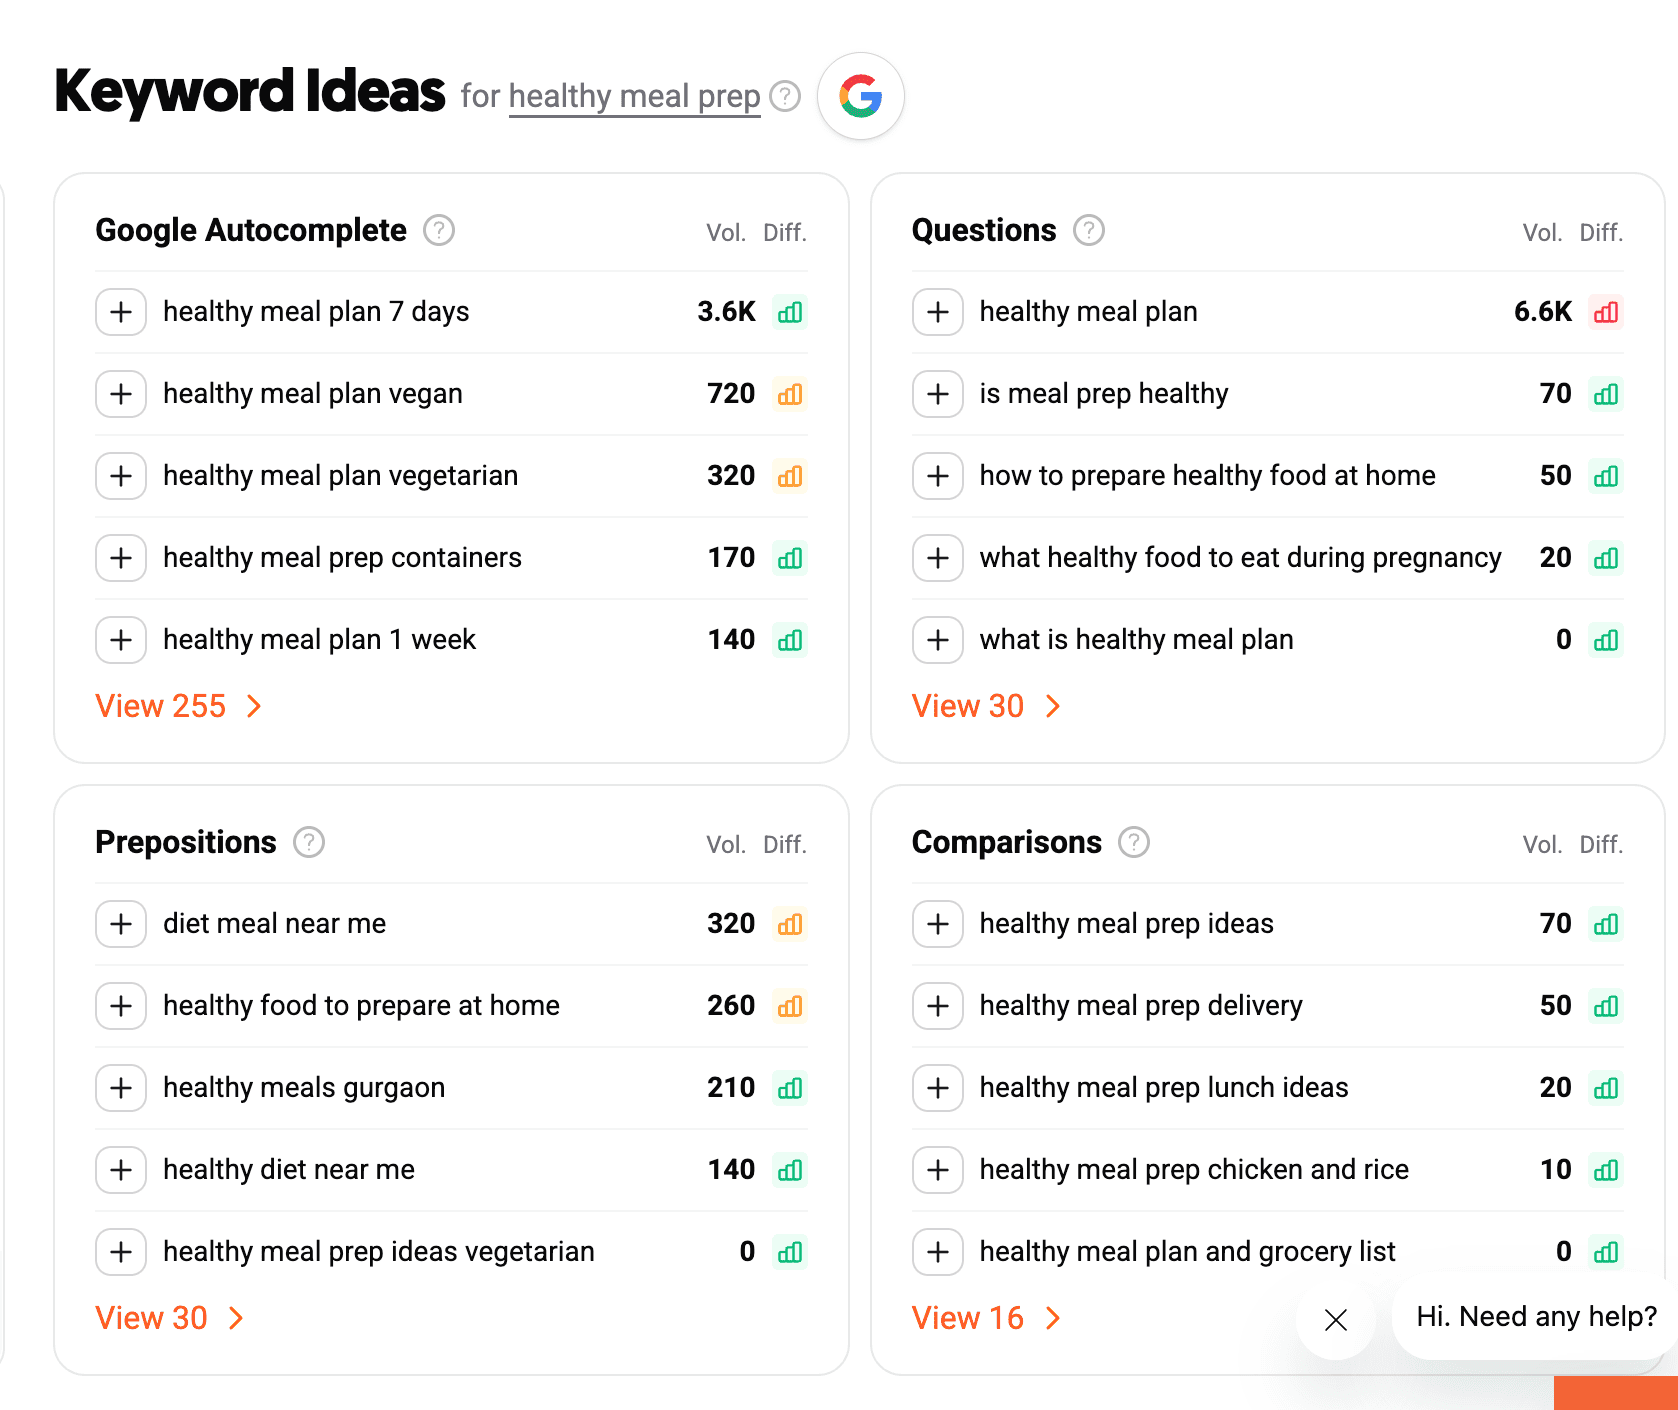
Task: Add keyword healthy meal prep delivery
Action: click(938, 1006)
